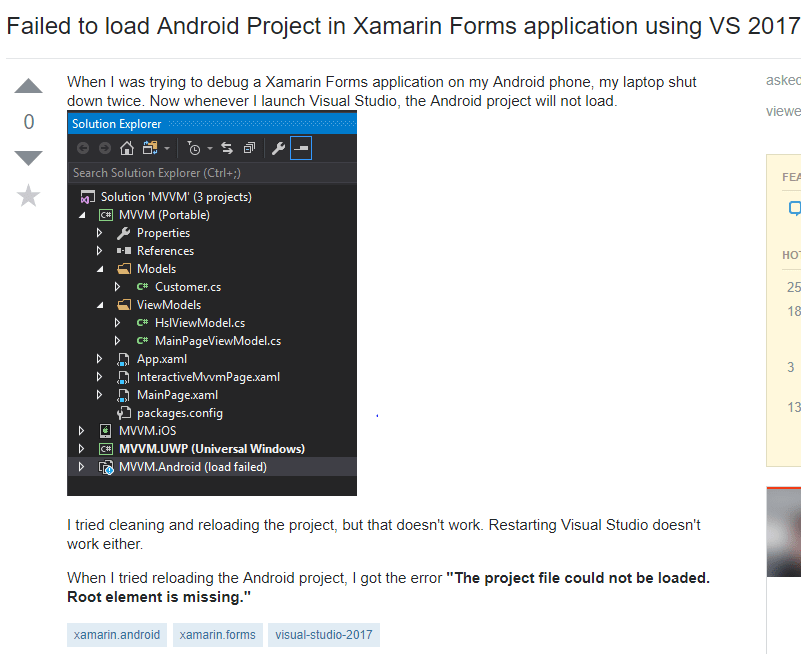Expand the MainPageViewModel.cs node
The image size is (801, 654).
click(x=117, y=341)
